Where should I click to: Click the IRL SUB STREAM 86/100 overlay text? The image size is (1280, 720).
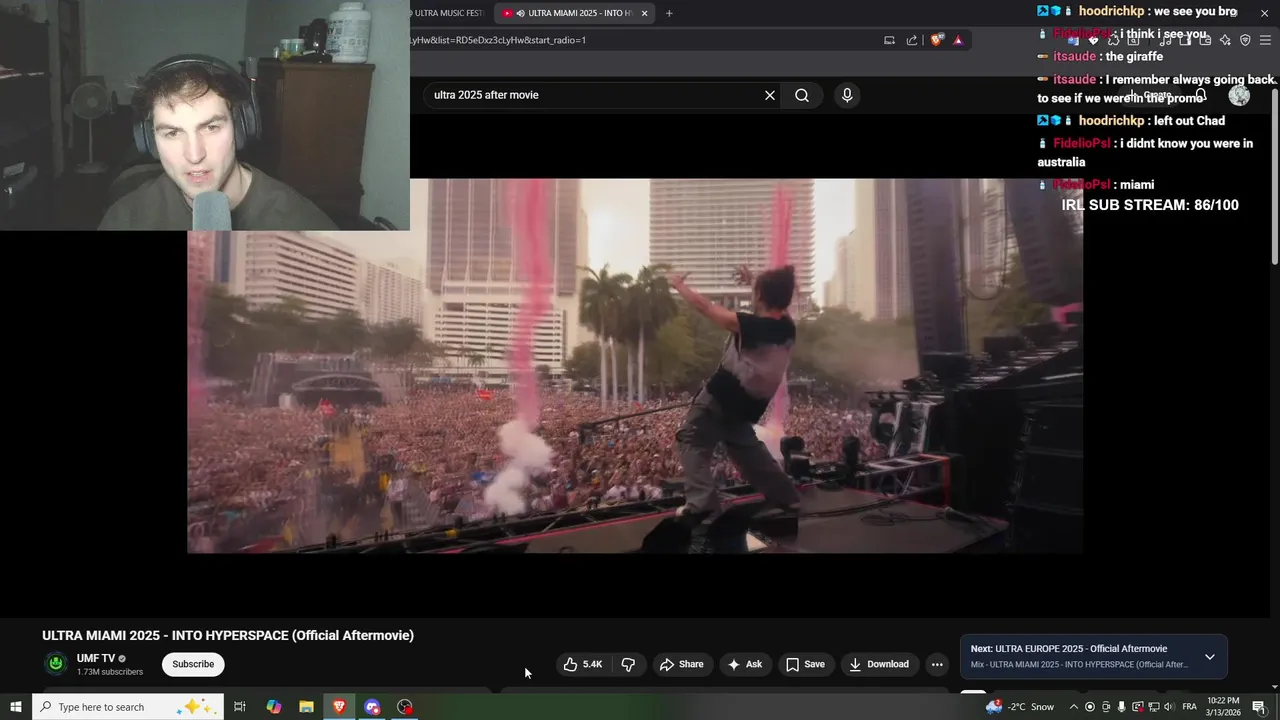[1150, 205]
